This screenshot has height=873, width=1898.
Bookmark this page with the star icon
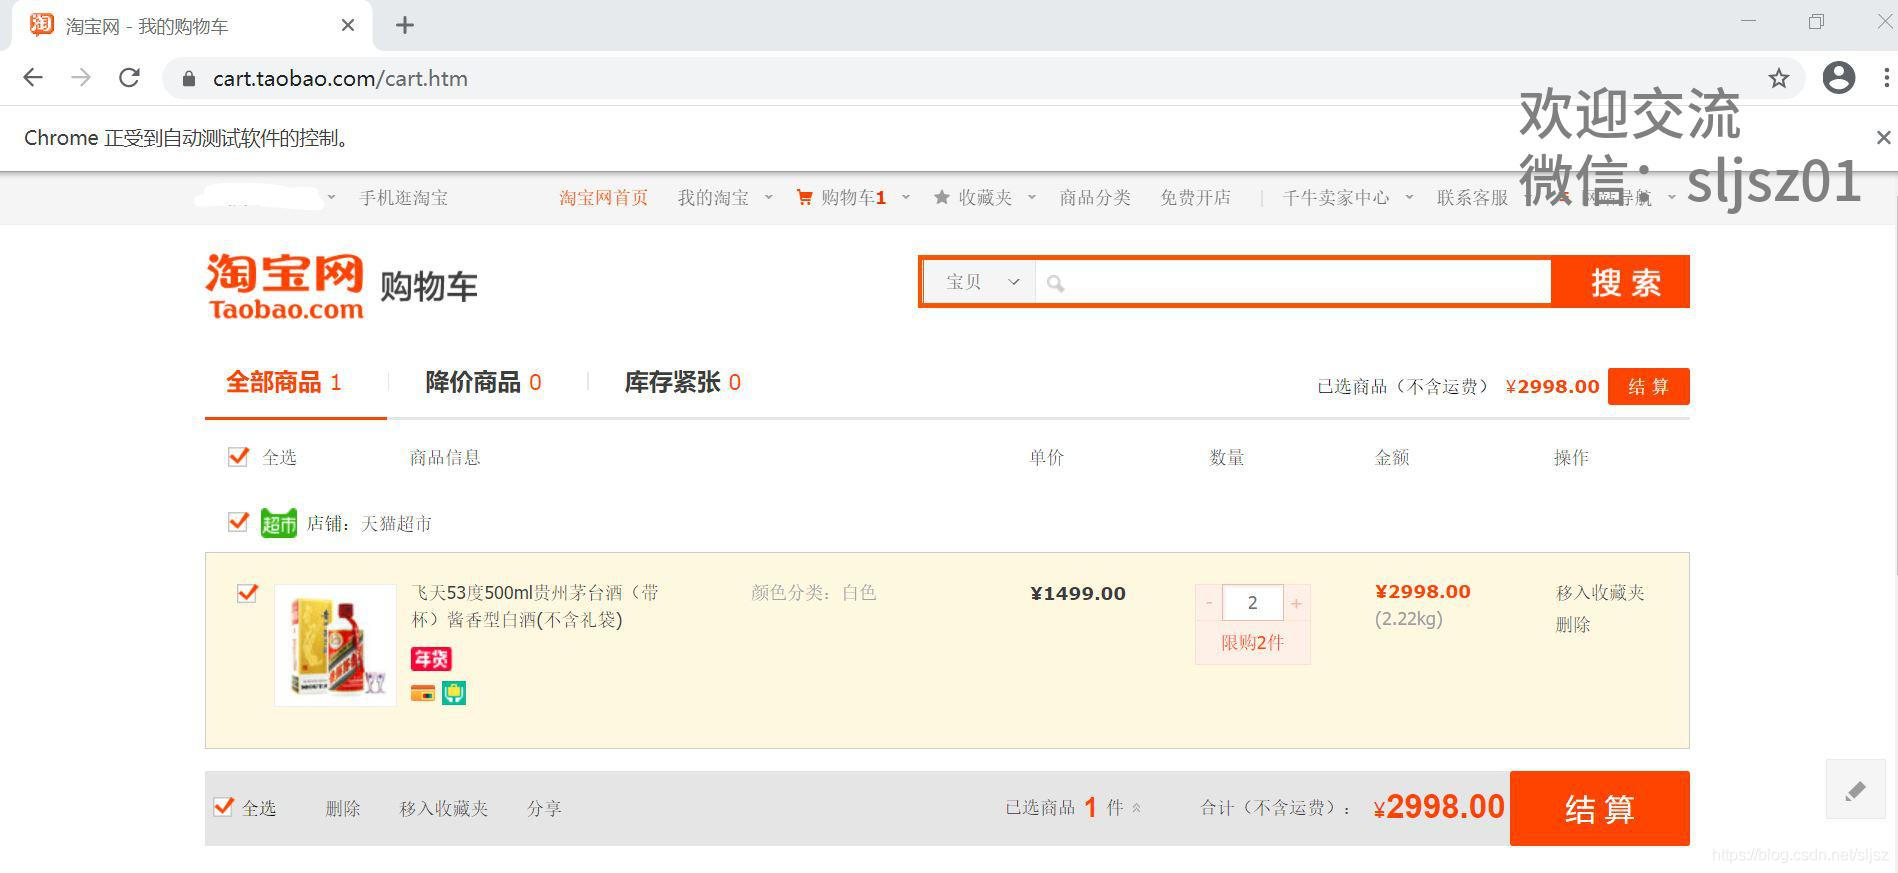click(x=1778, y=78)
